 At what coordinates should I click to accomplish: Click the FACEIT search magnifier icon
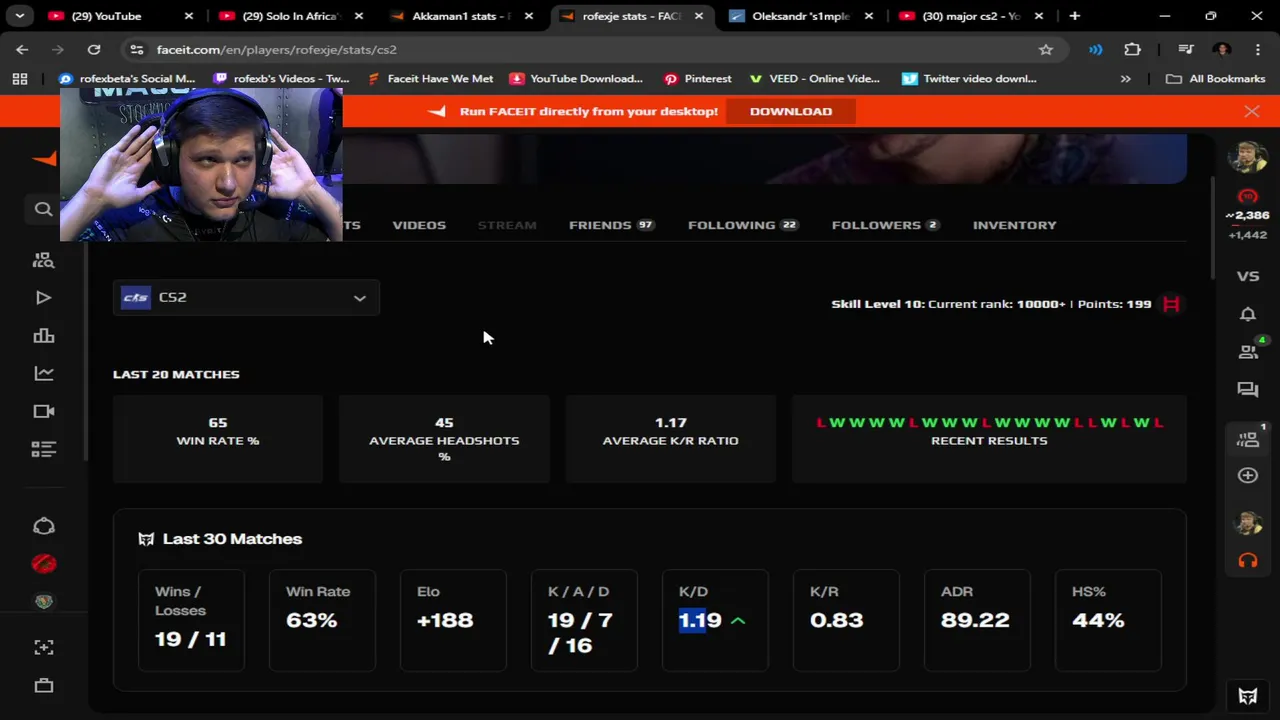[43, 209]
